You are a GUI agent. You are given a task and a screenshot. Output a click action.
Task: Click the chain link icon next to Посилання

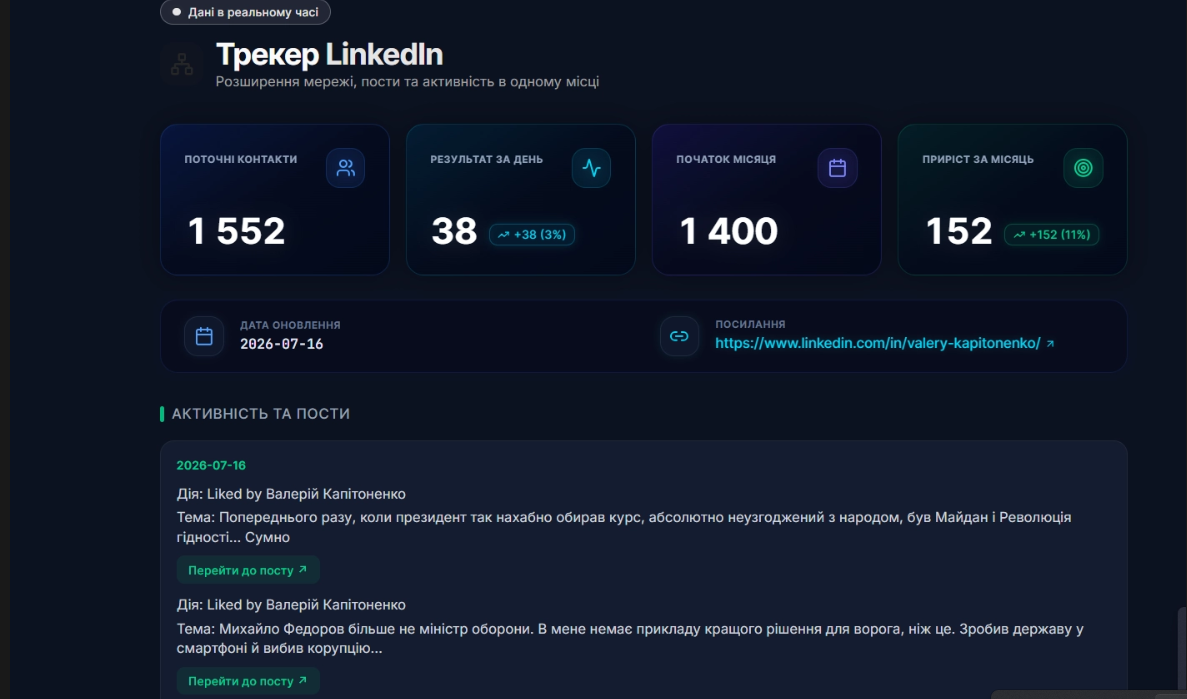[x=679, y=336]
